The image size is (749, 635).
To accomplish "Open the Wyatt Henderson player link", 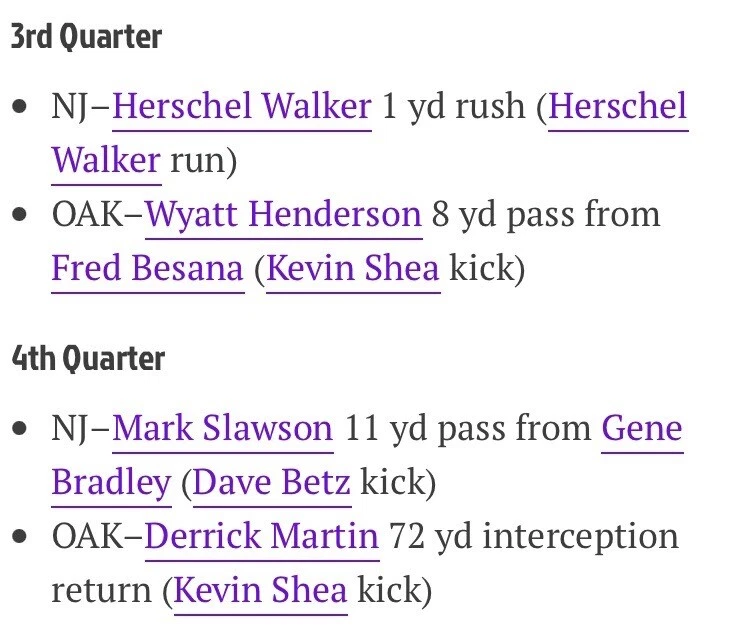I will click(283, 215).
